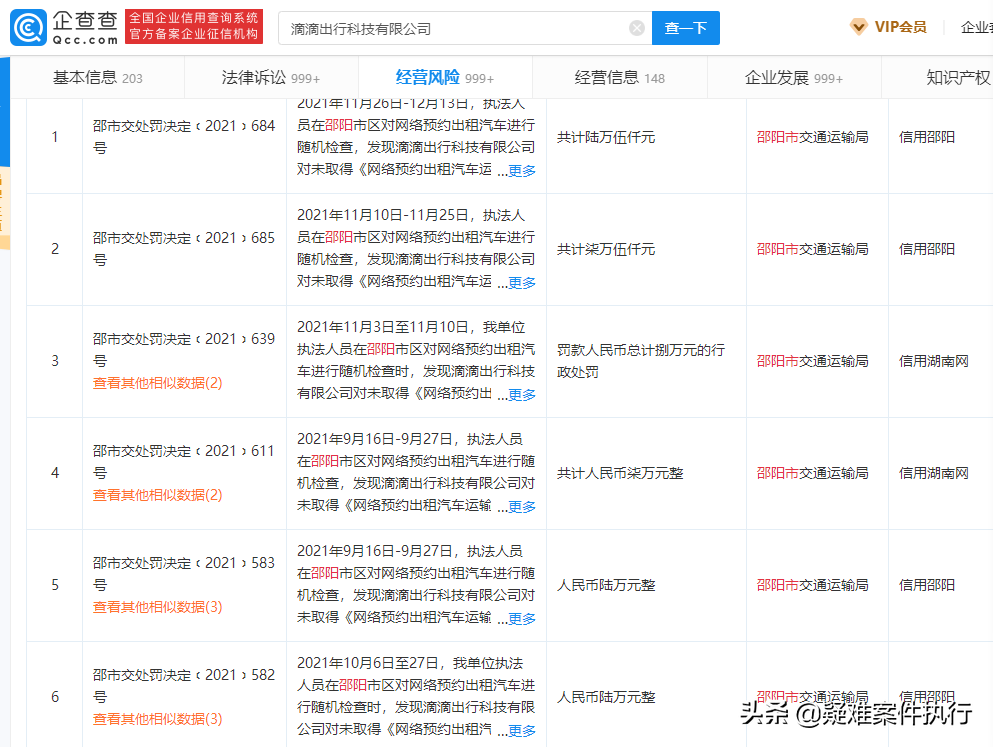This screenshot has width=993, height=747.
Task: Clear the search box with X icon
Action: click(x=636, y=28)
